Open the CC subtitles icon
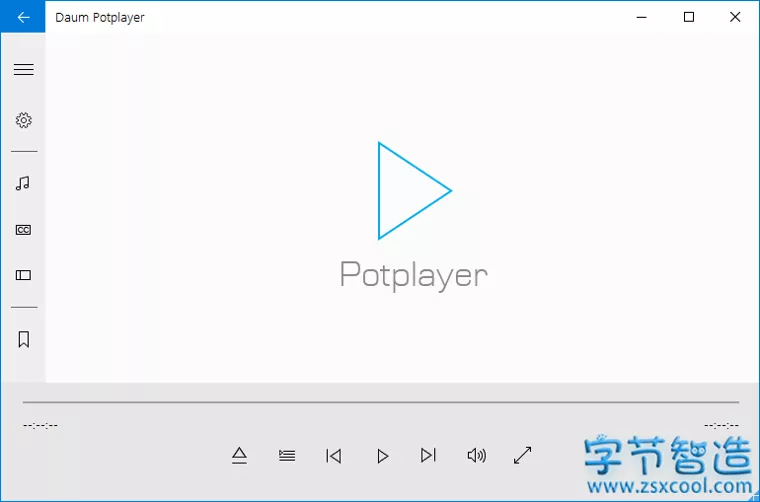This screenshot has width=760, height=502. click(23, 230)
